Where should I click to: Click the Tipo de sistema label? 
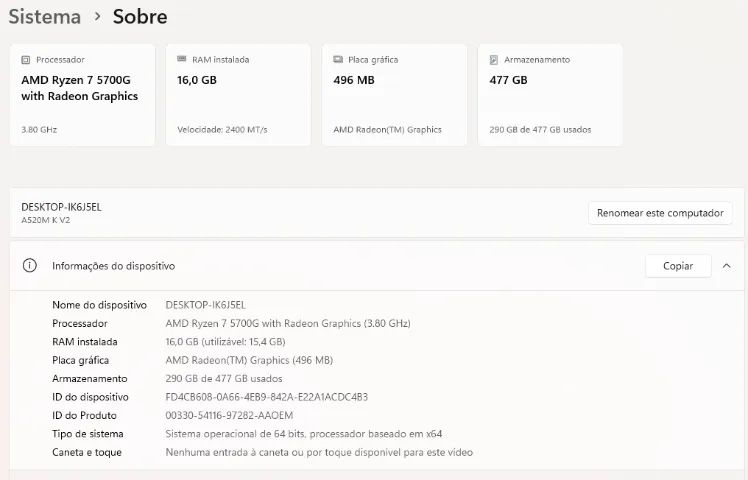(x=88, y=434)
